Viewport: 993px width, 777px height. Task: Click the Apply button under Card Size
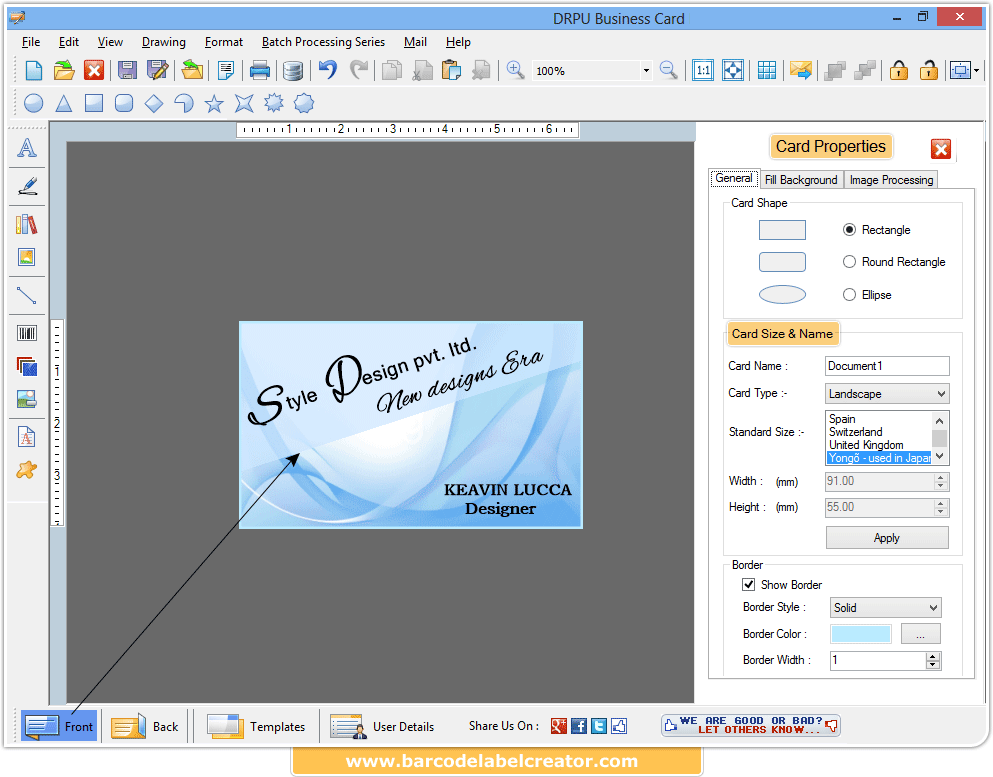pyautogui.click(x=886, y=537)
